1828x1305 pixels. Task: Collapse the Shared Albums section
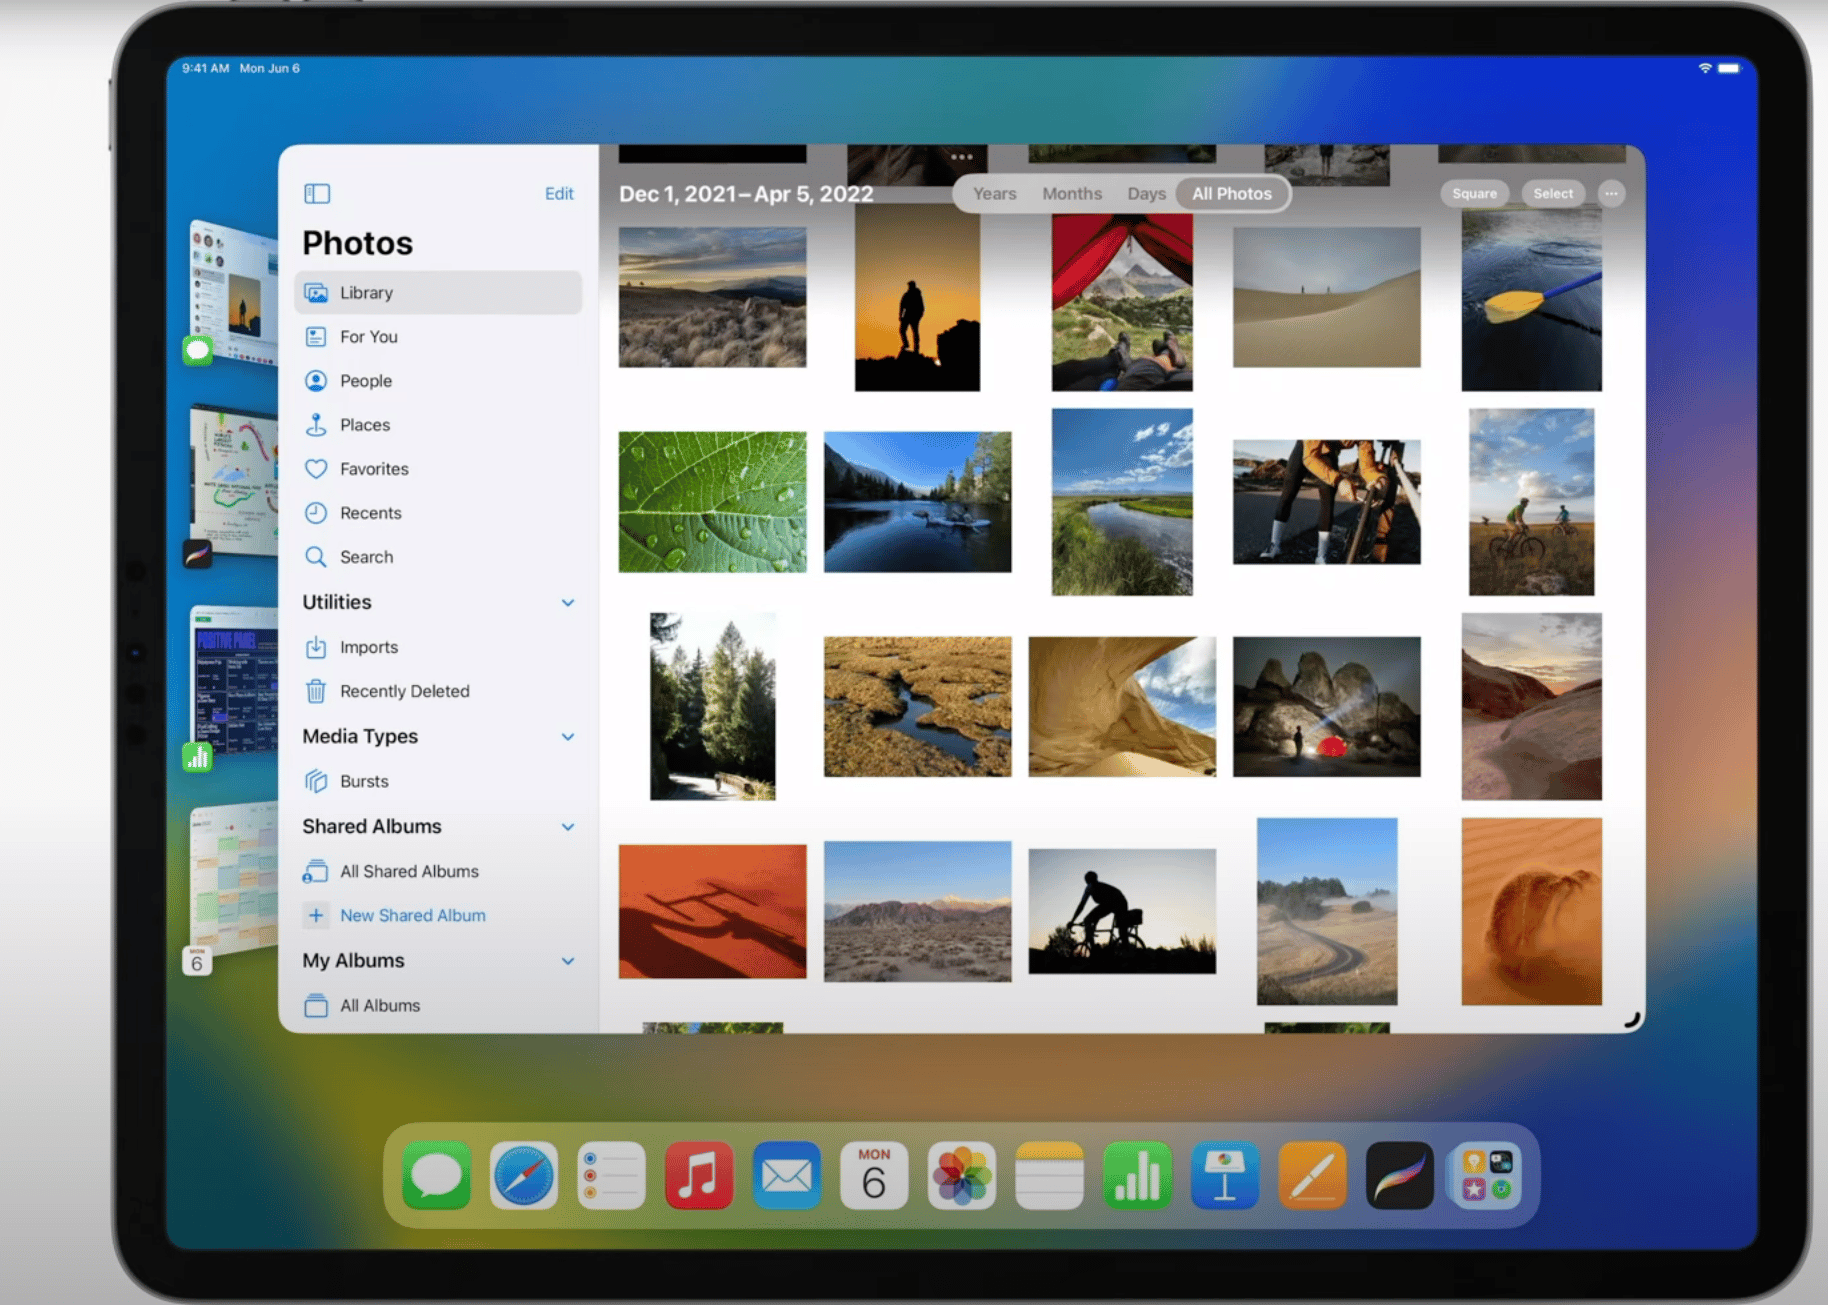pyautogui.click(x=568, y=826)
